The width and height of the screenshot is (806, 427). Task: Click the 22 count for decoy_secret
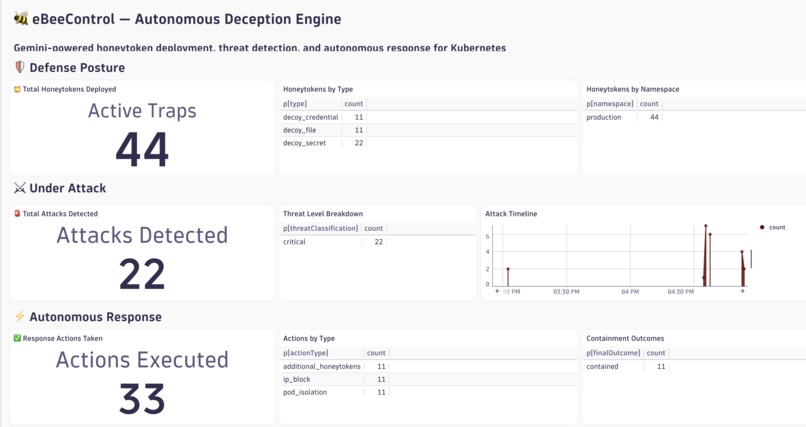point(359,143)
